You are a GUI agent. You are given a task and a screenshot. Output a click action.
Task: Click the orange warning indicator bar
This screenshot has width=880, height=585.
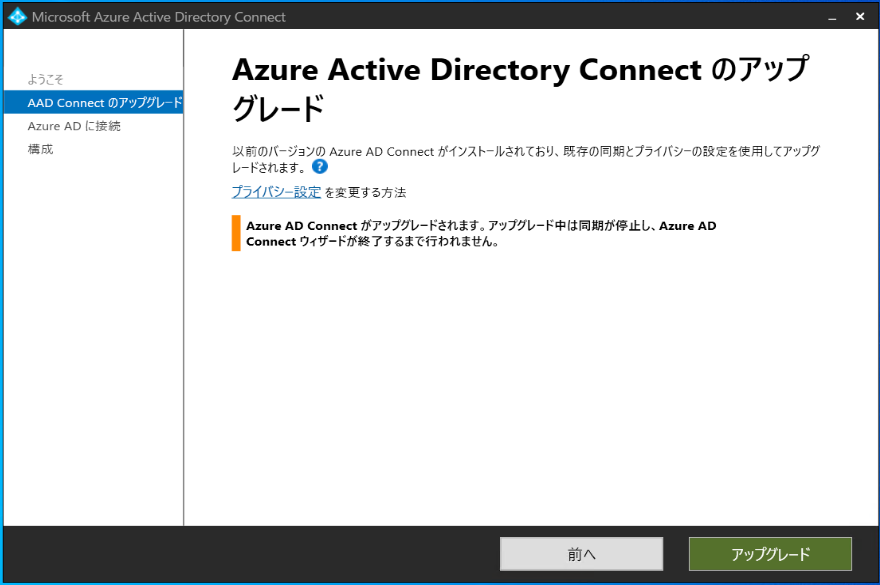pyautogui.click(x=236, y=233)
